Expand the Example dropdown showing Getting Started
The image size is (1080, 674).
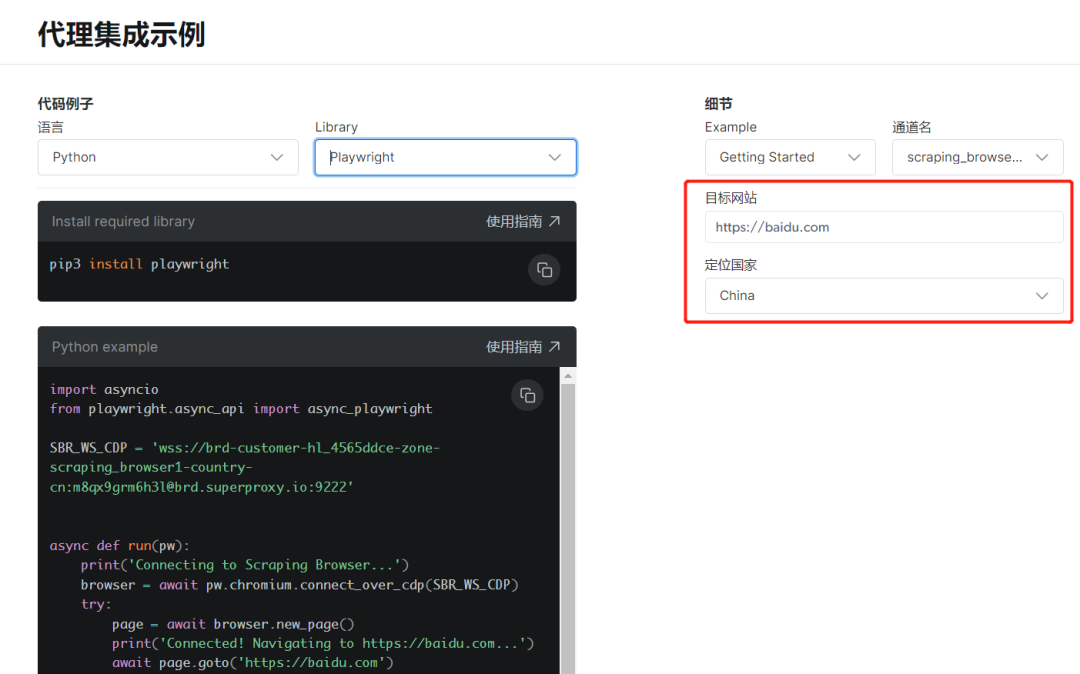point(790,157)
